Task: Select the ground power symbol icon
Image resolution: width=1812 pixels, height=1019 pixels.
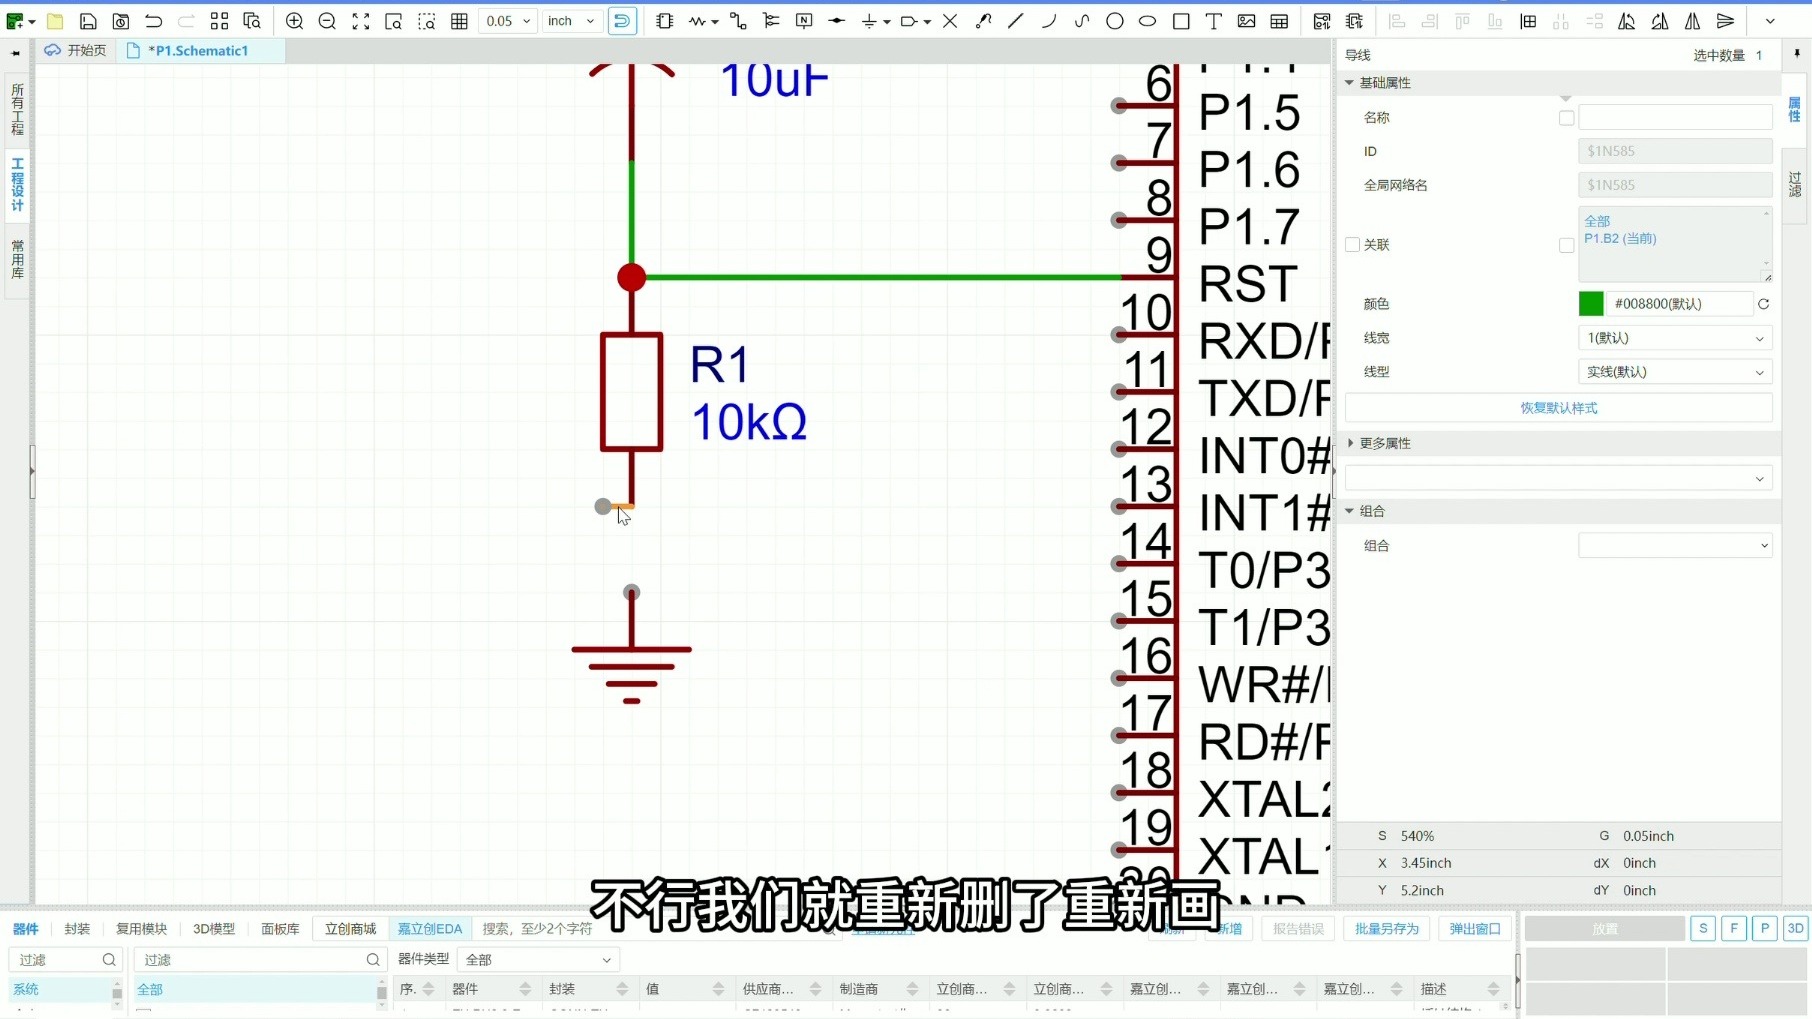Action: [869, 21]
